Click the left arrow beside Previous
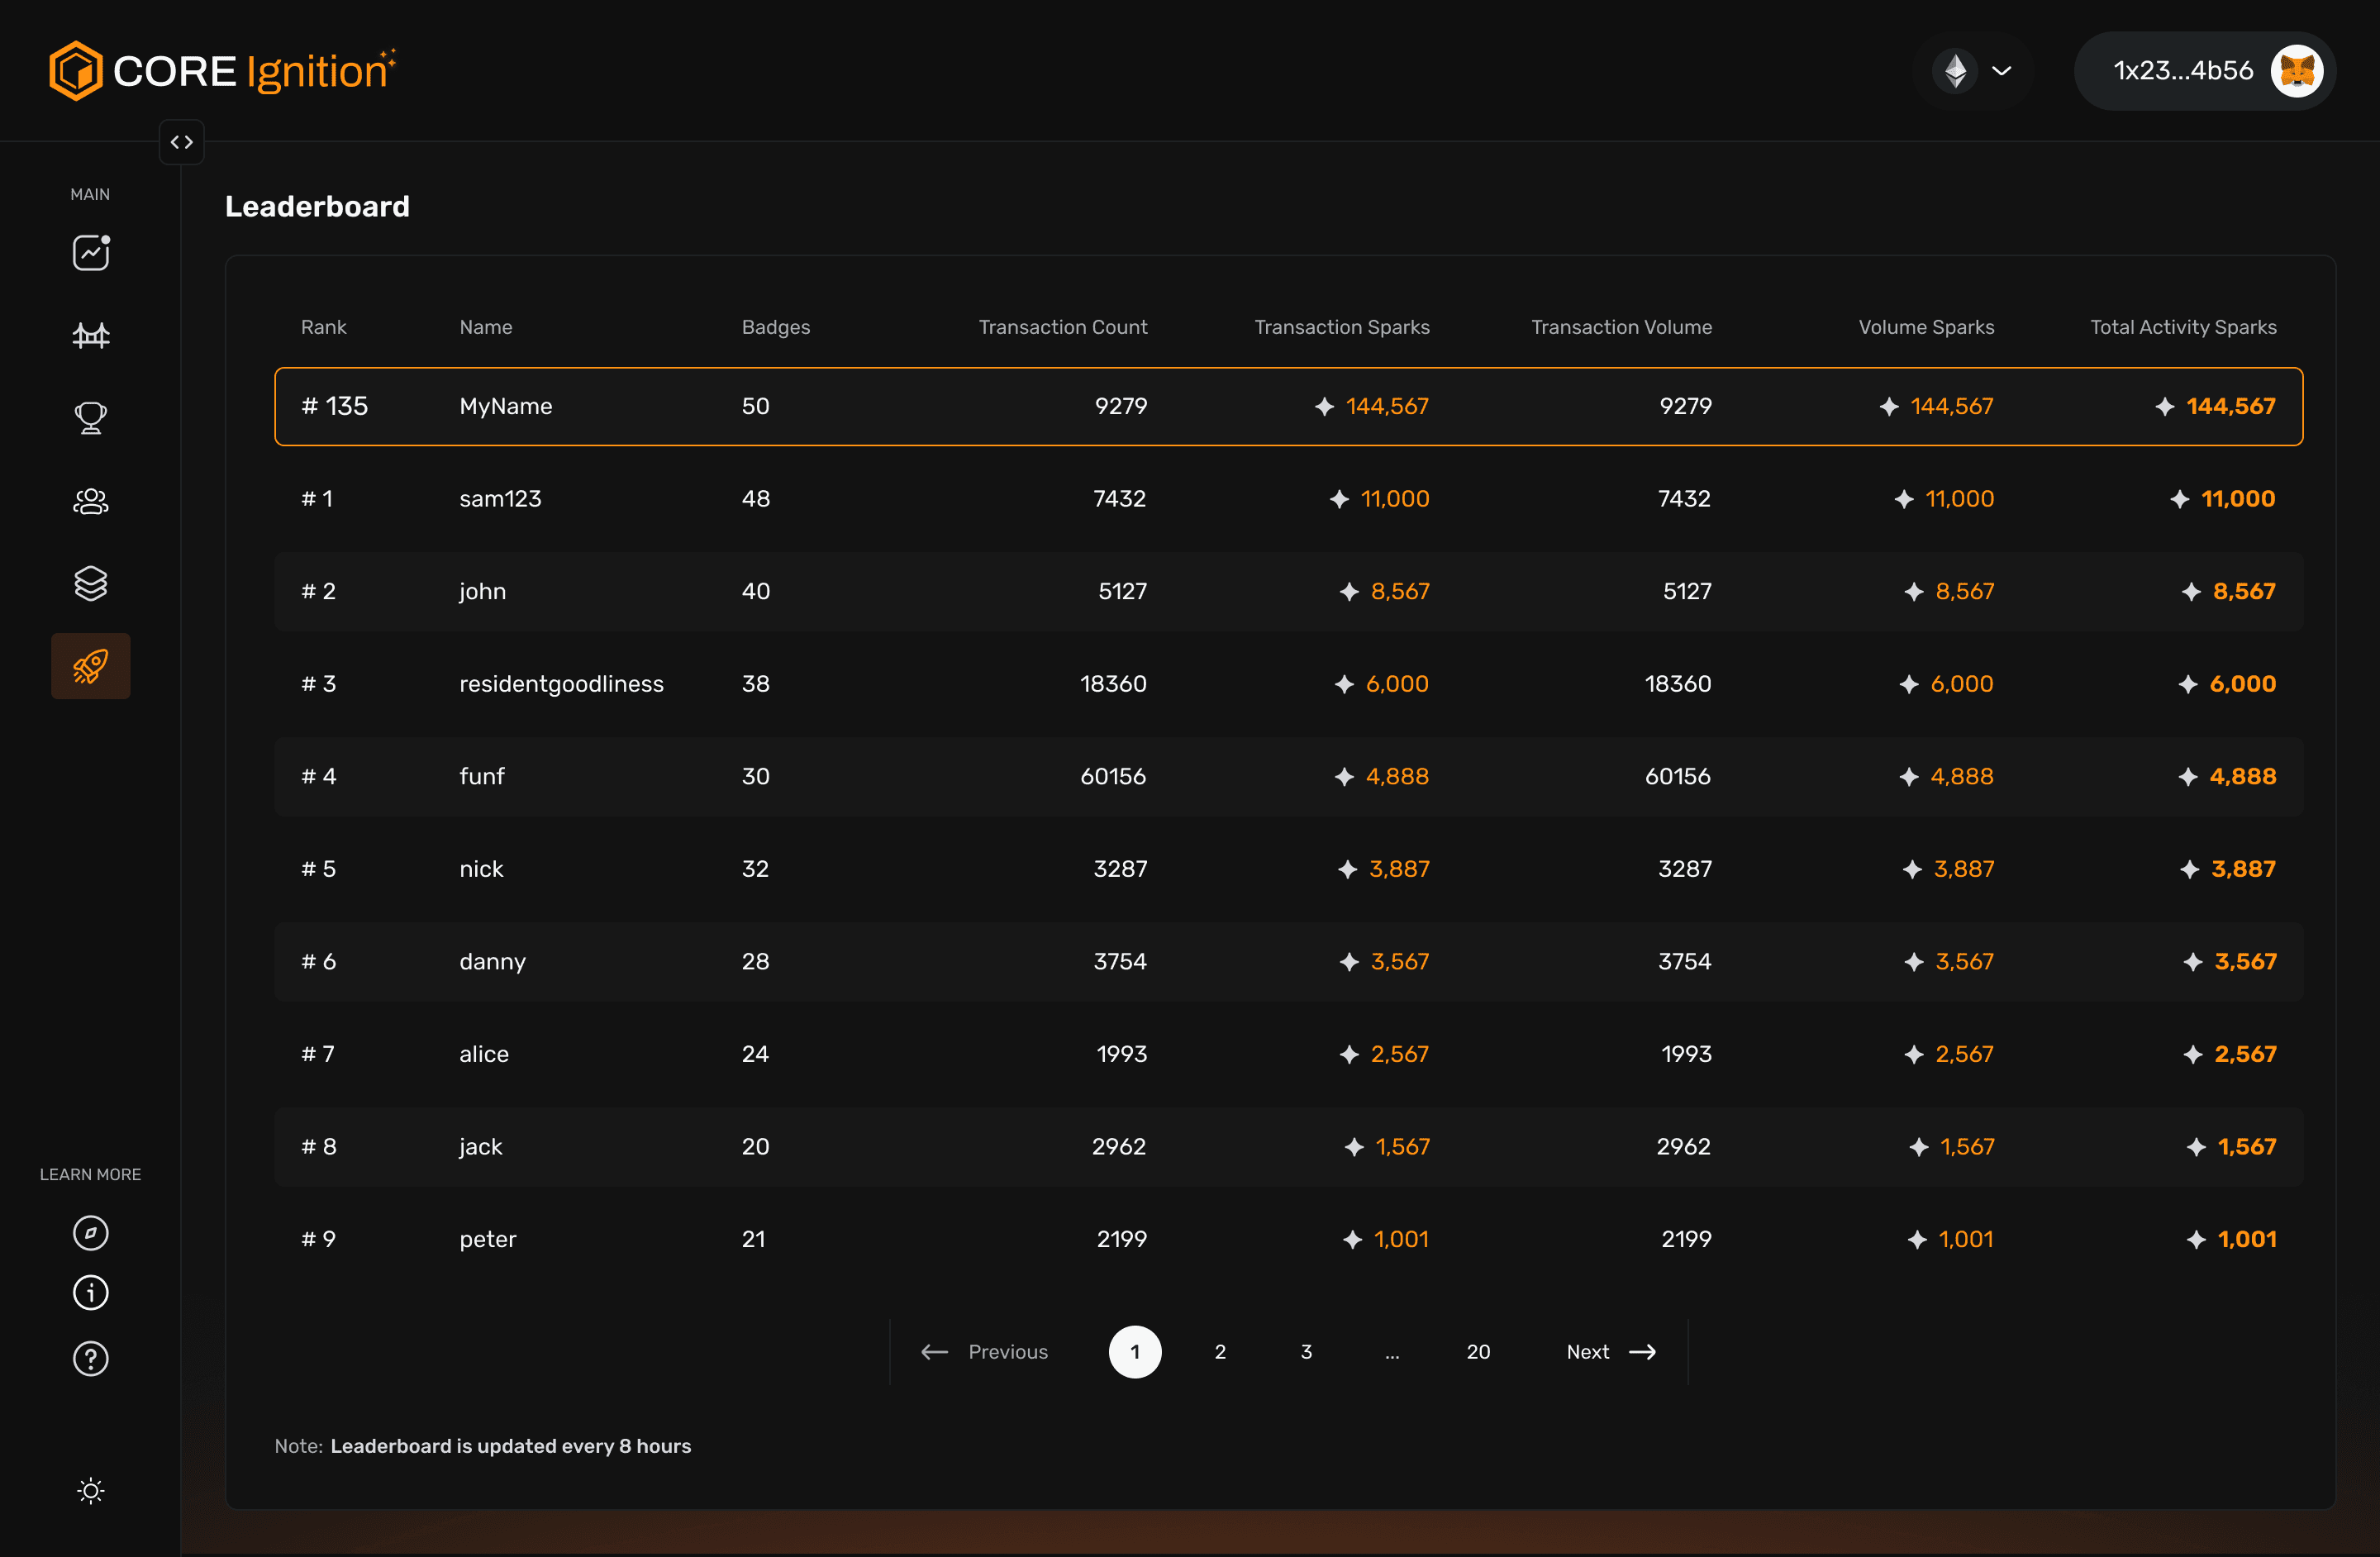The height and width of the screenshot is (1557, 2380). pyautogui.click(x=934, y=1352)
